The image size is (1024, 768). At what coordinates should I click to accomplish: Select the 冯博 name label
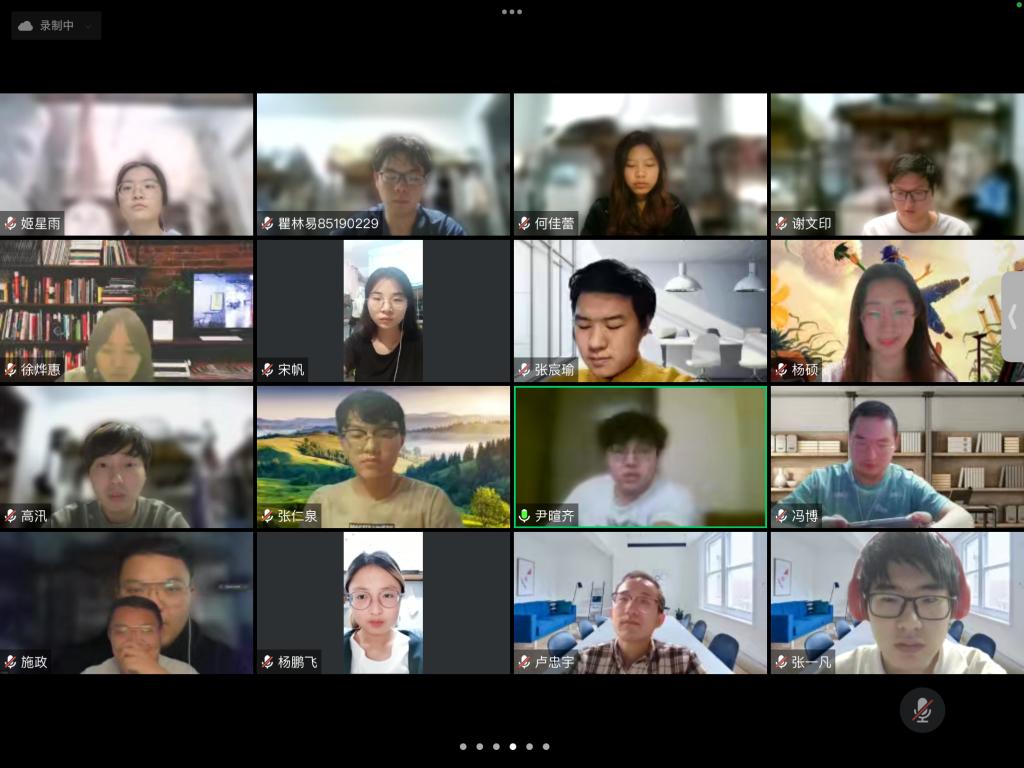(805, 516)
